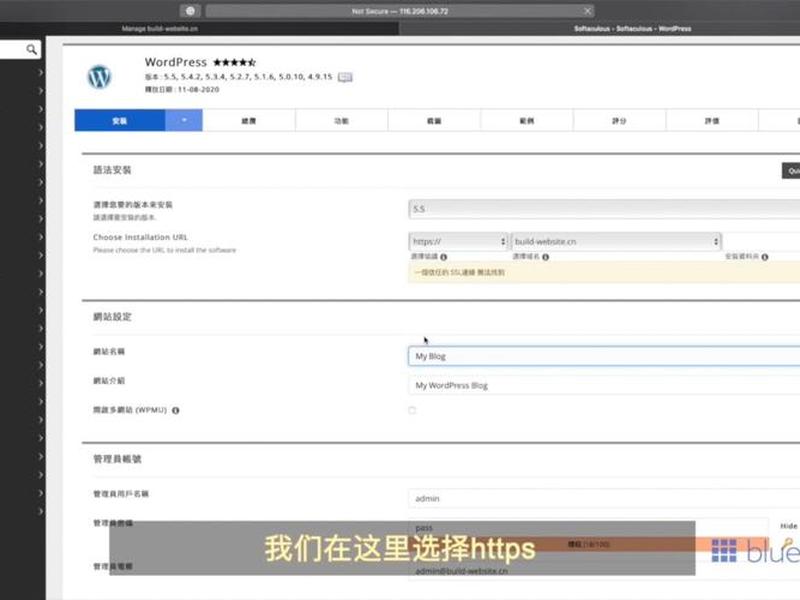Open the dropdown arrow next to the blue 安裝 tab
The width and height of the screenshot is (800, 600).
coord(184,120)
